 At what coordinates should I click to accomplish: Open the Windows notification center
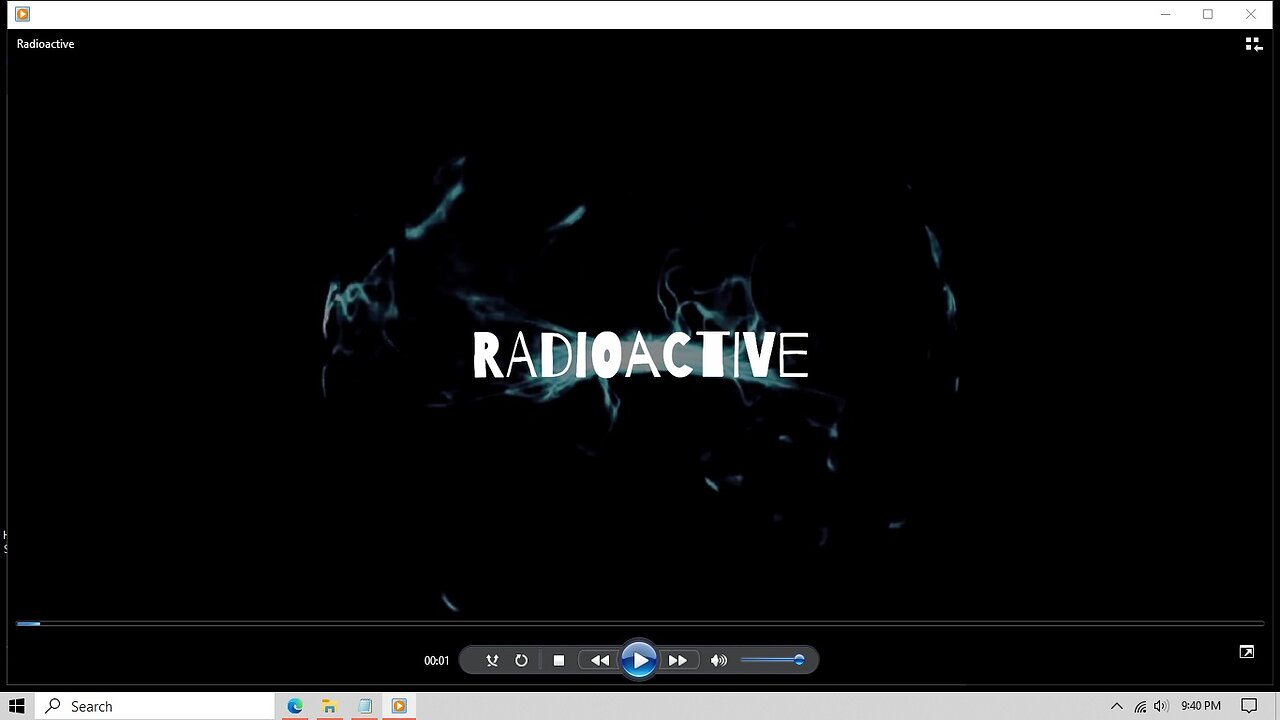point(1250,706)
